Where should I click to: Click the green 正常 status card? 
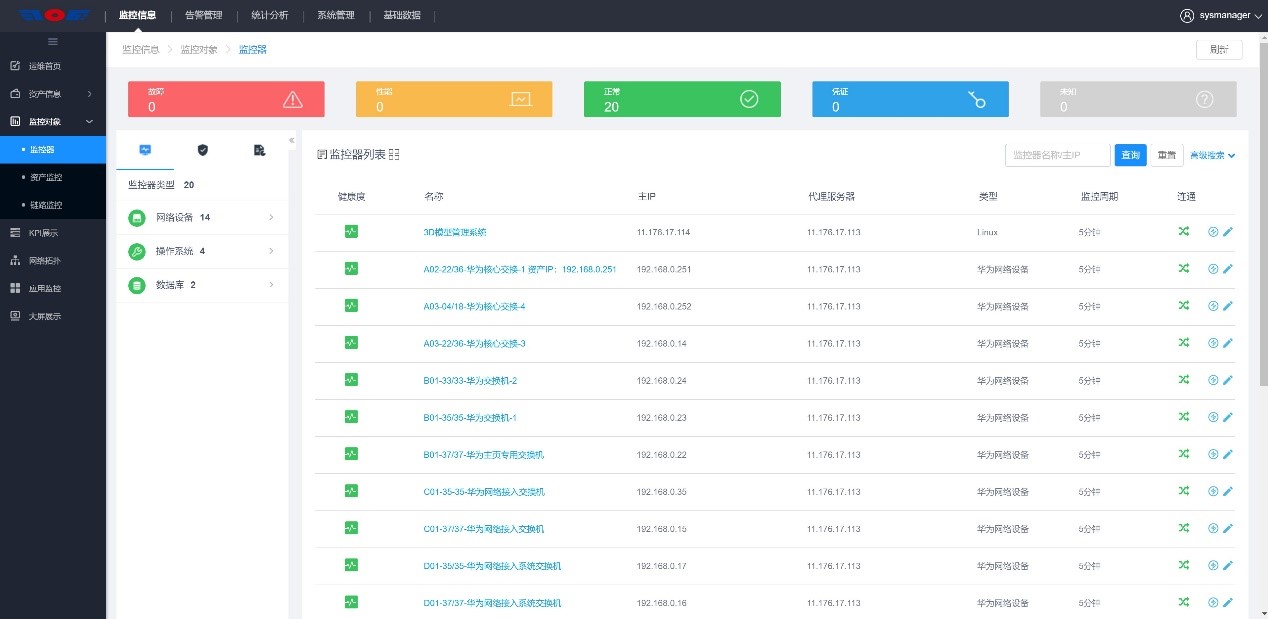point(682,99)
